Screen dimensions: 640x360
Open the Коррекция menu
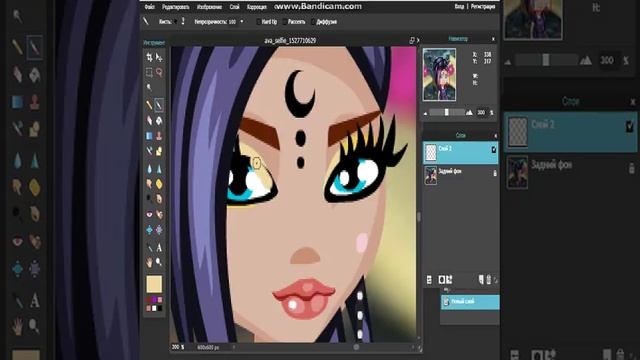click(257, 7)
